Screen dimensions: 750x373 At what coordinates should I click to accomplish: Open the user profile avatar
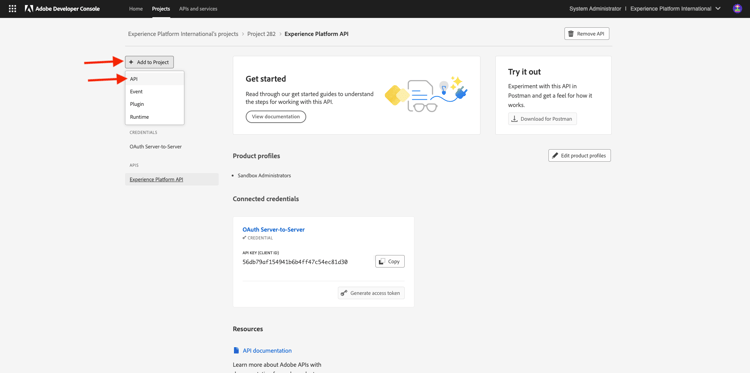pyautogui.click(x=737, y=9)
